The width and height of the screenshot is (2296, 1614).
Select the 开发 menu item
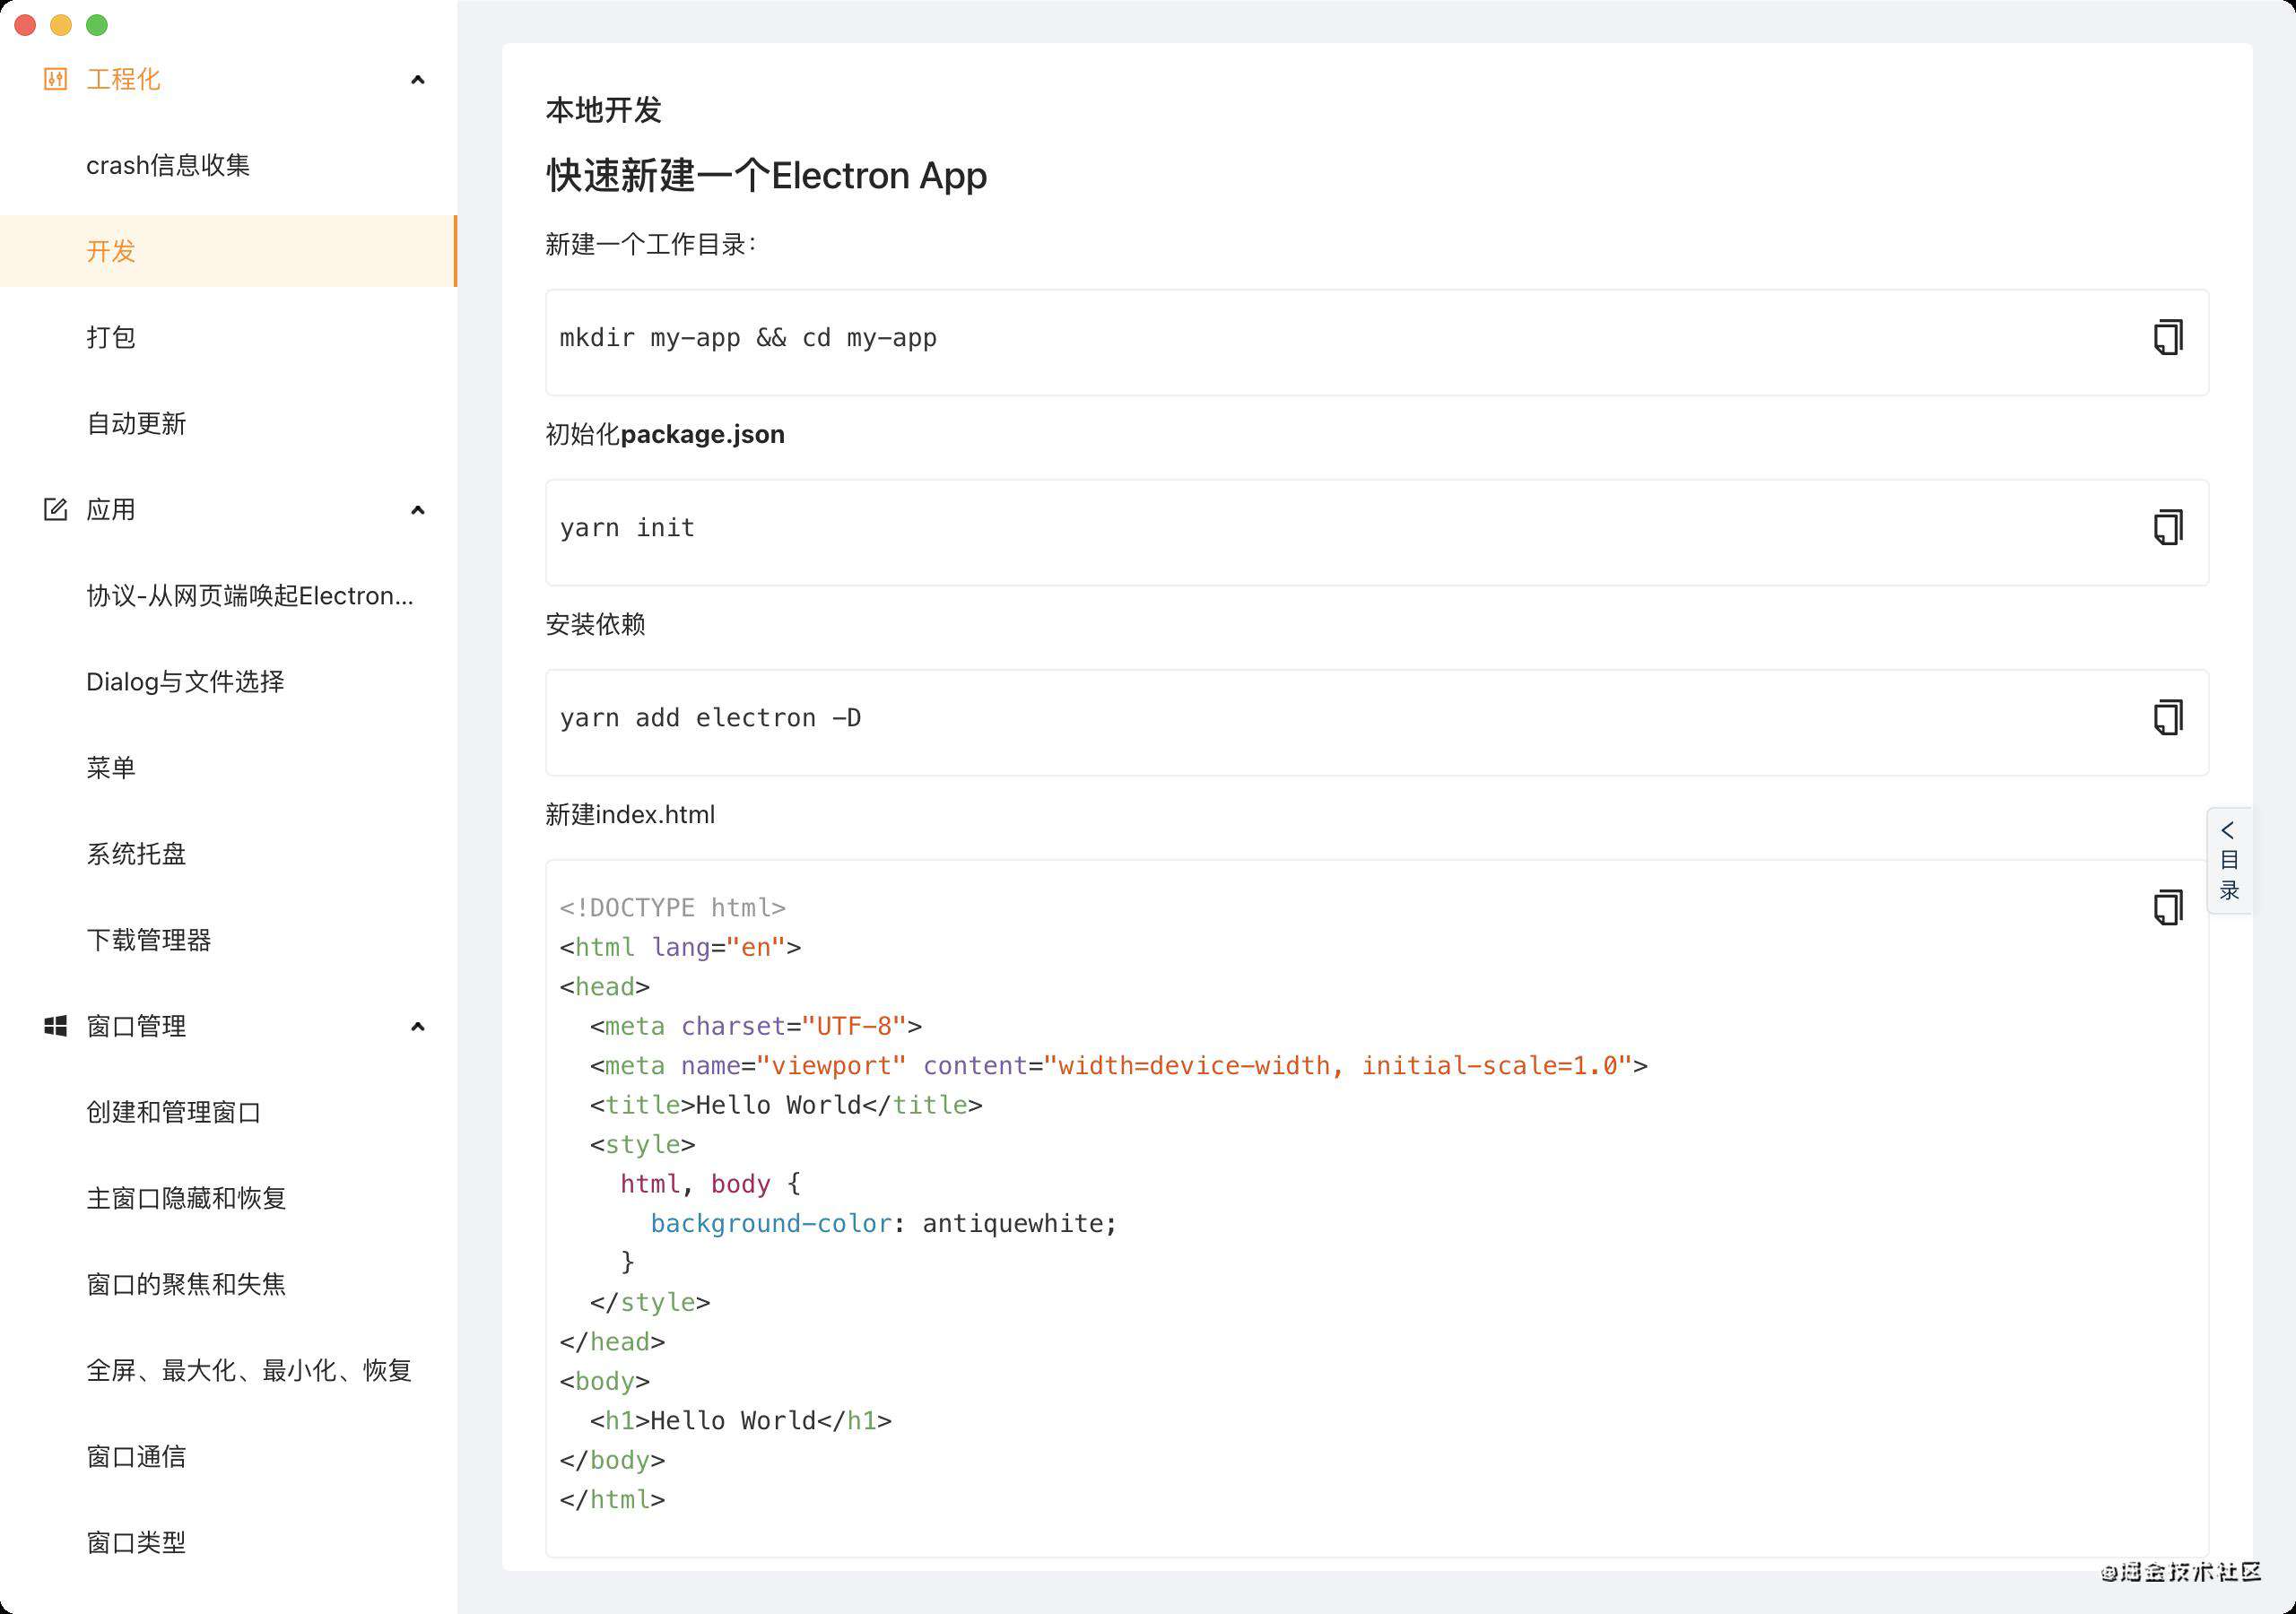228,251
